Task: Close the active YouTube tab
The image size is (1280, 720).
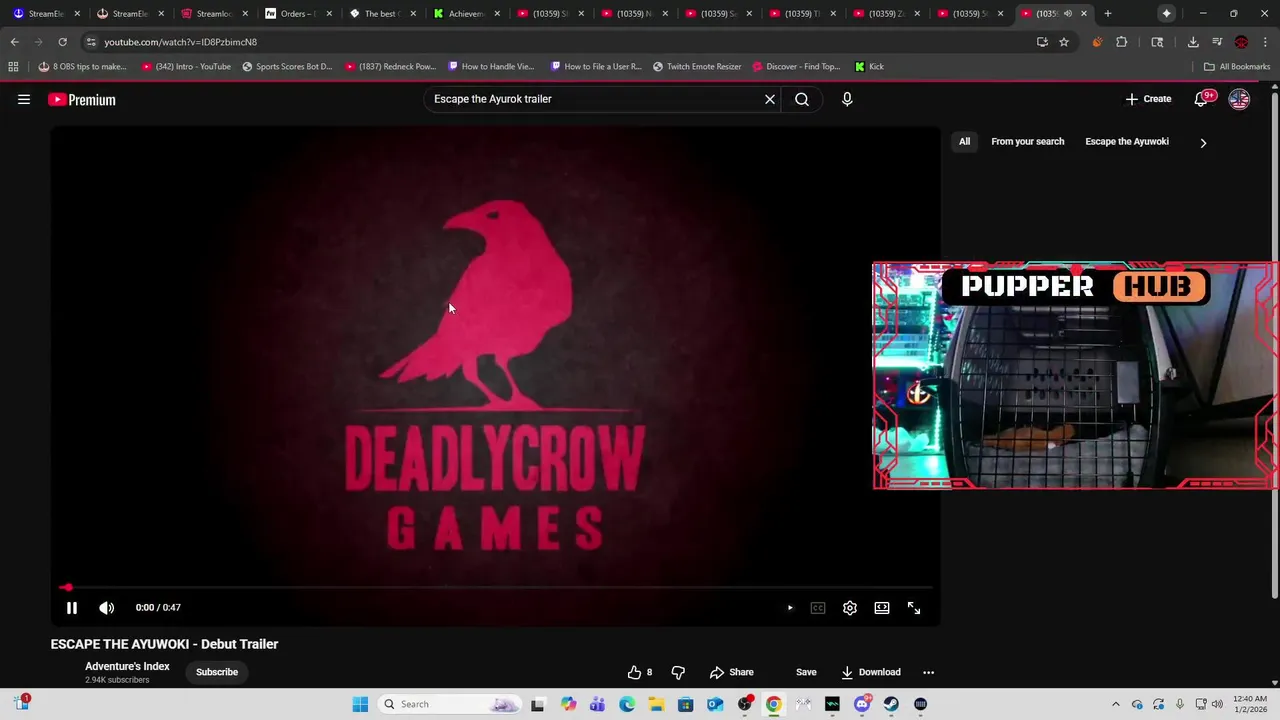Action: click(1084, 14)
